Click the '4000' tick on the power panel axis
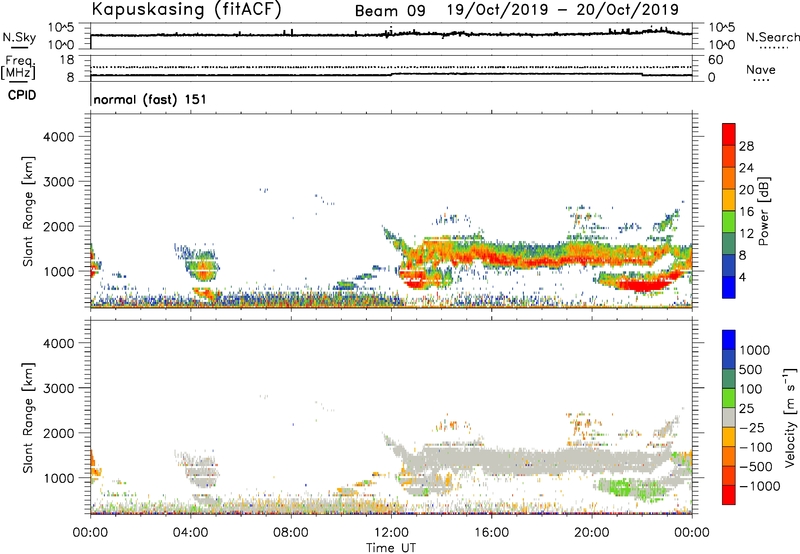The width and height of the screenshot is (800, 554). tap(58, 137)
